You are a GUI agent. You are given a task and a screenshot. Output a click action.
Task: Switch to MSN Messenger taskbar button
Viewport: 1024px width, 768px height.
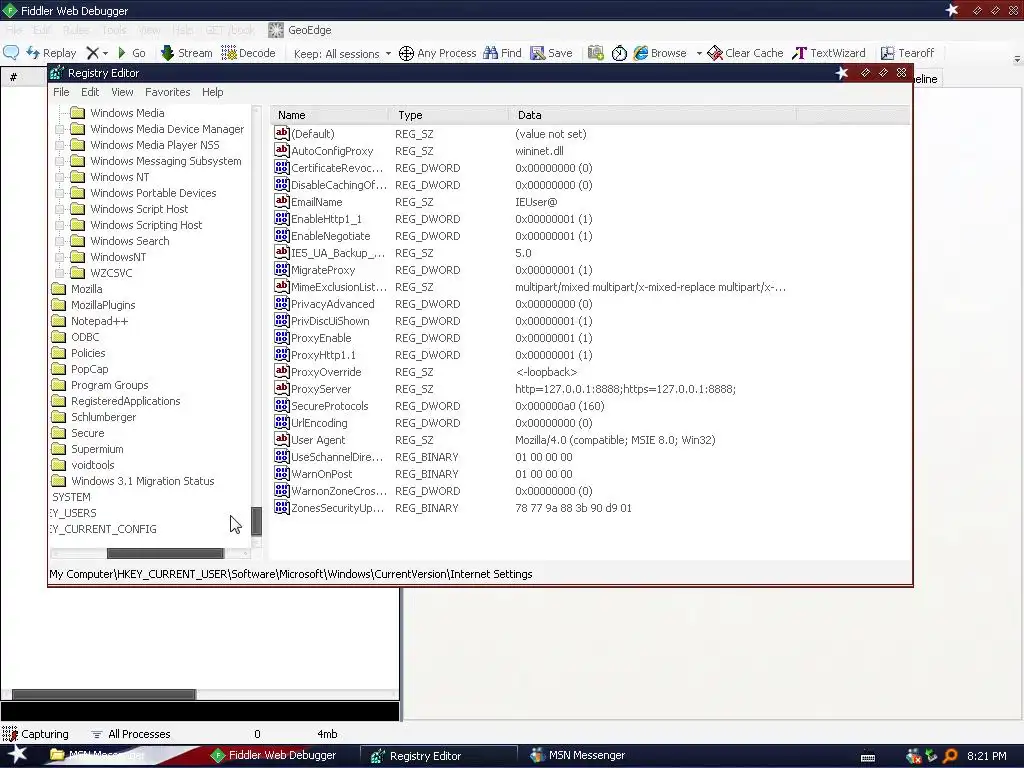[578, 756]
